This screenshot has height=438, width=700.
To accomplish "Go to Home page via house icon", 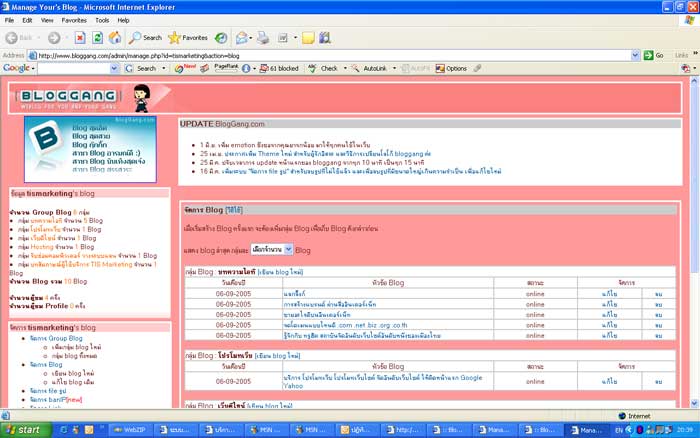I will [x=115, y=38].
